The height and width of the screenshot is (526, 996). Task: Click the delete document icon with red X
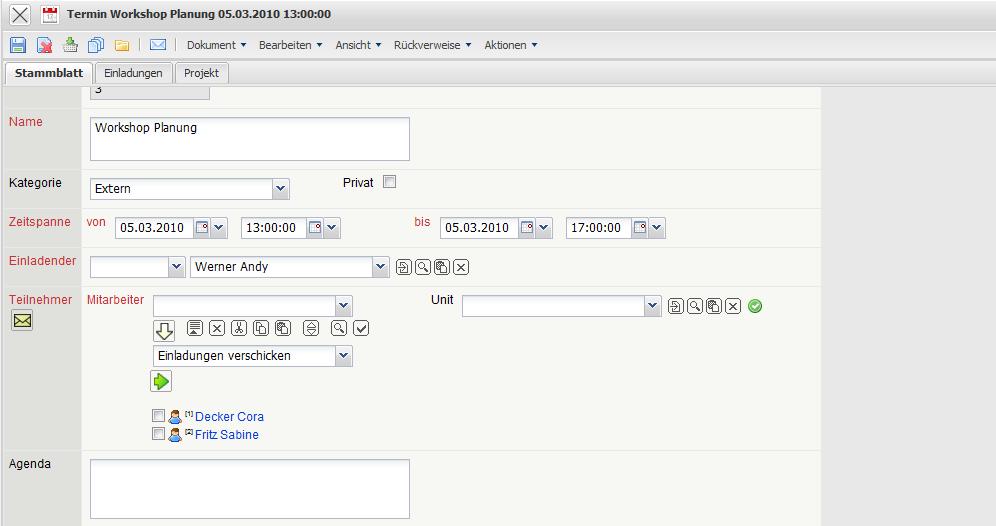pyautogui.click(x=44, y=45)
